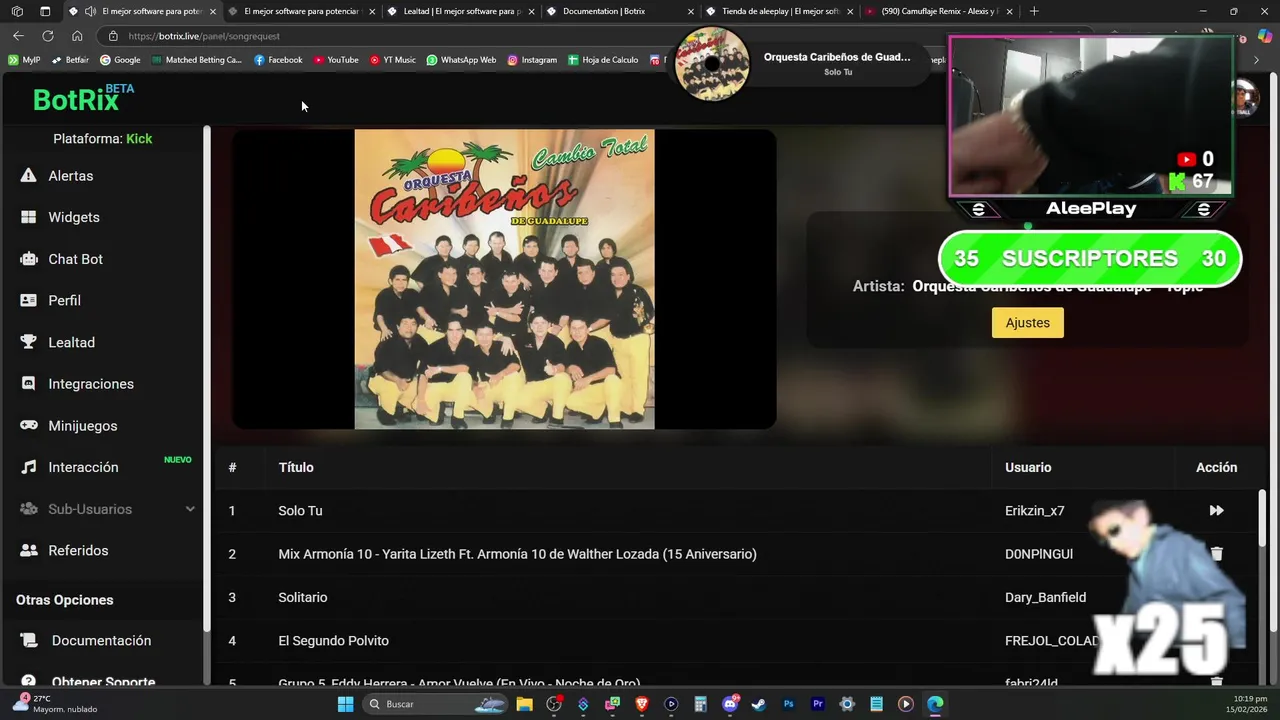
Task: Open the Chat Bot sidebar section
Action: [x=62, y=259]
